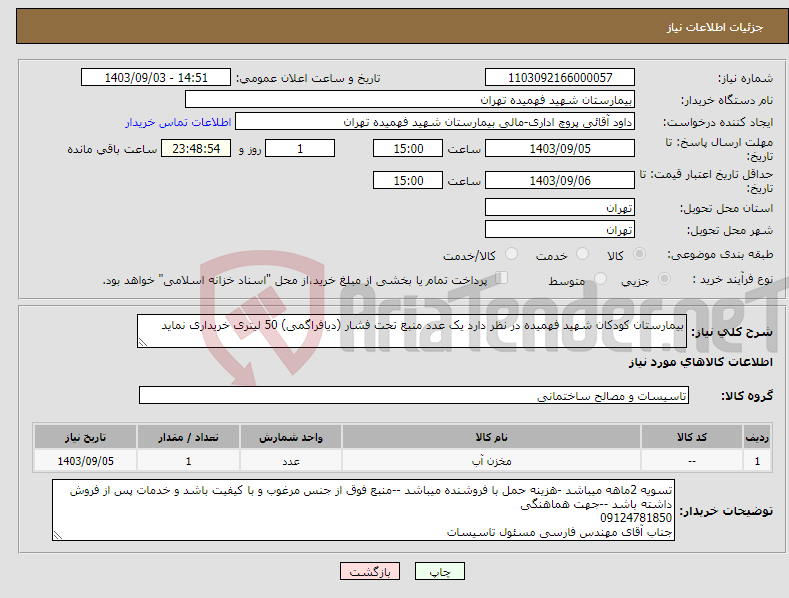
Task: Click buyer name field بیمارستان شهید فهمیده تهران
Action: pyautogui.click(x=410, y=99)
